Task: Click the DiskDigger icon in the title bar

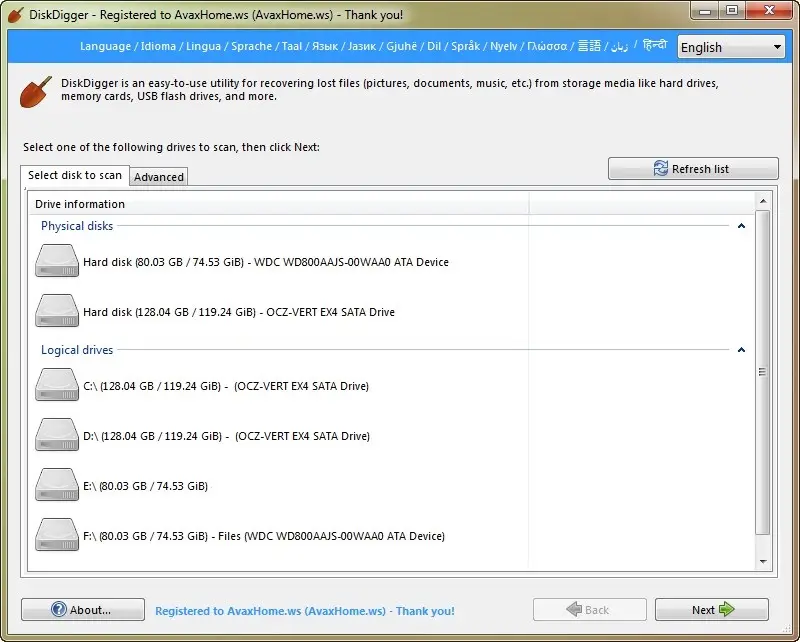Action: point(16,15)
